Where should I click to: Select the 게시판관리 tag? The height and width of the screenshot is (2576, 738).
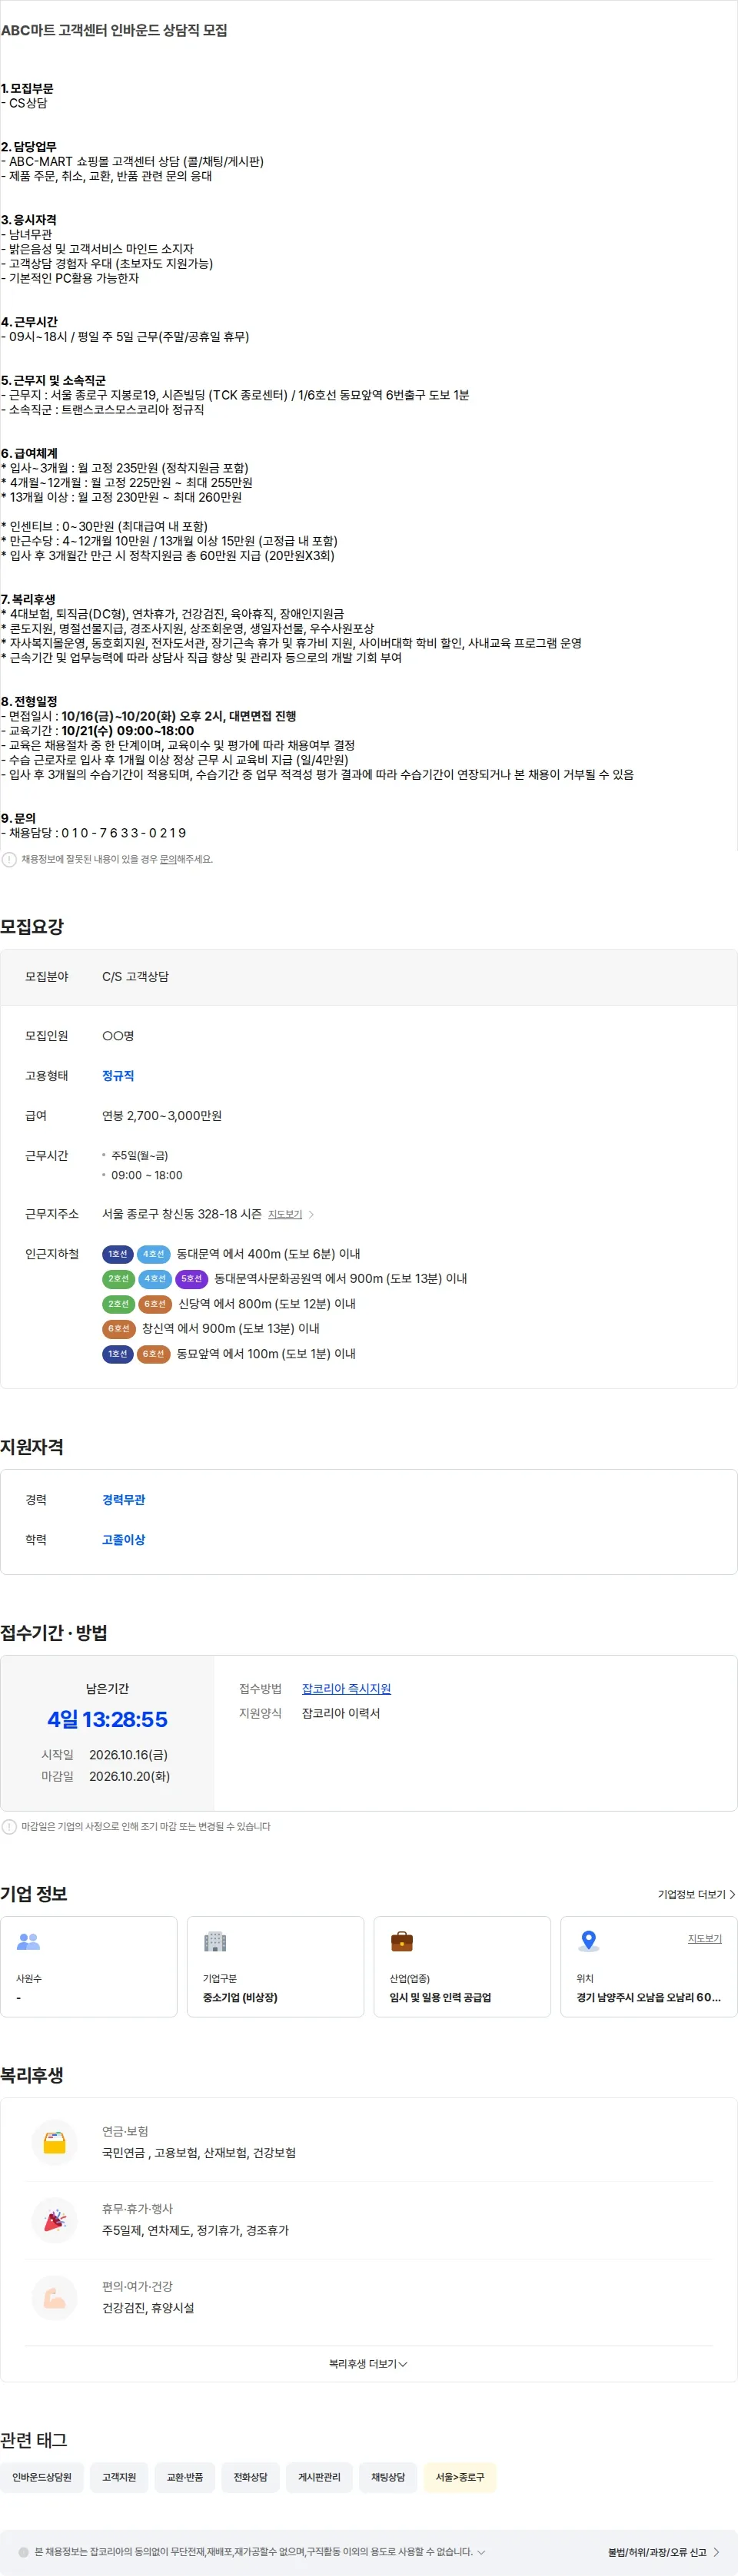pyautogui.click(x=319, y=2477)
